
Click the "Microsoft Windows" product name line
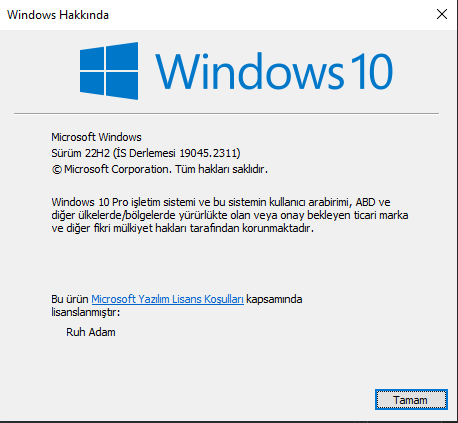[x=96, y=137]
